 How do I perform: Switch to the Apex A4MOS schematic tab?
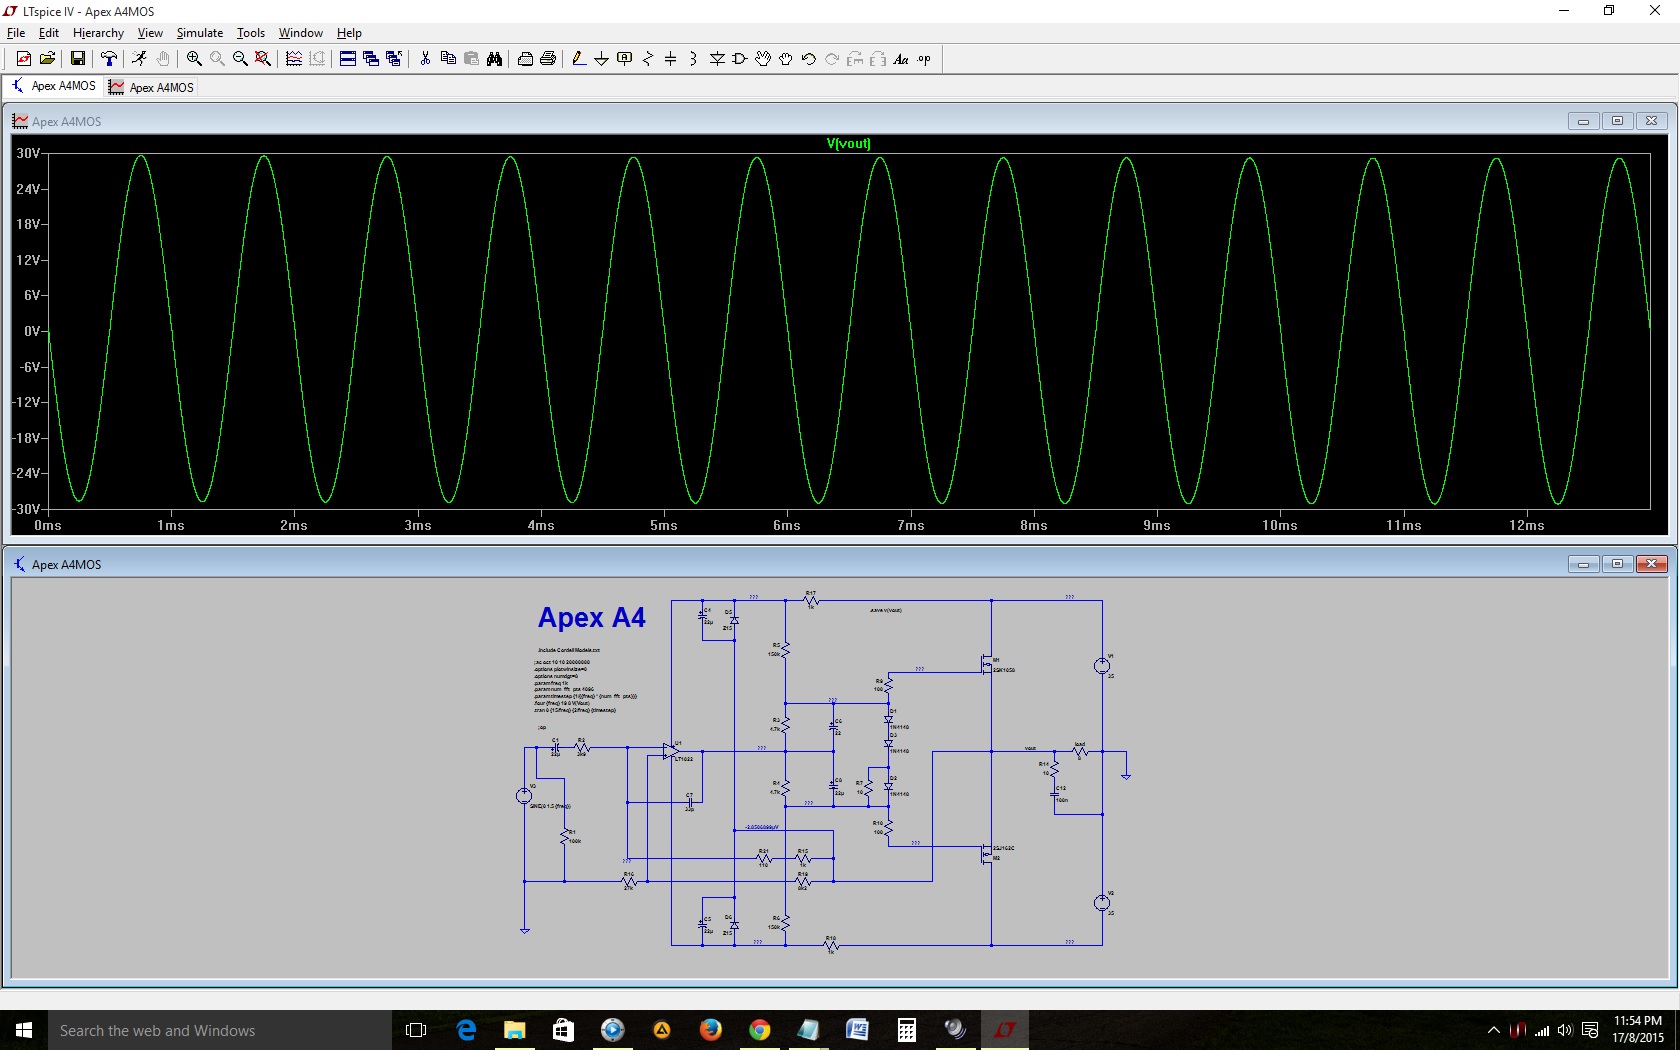pyautogui.click(x=53, y=87)
